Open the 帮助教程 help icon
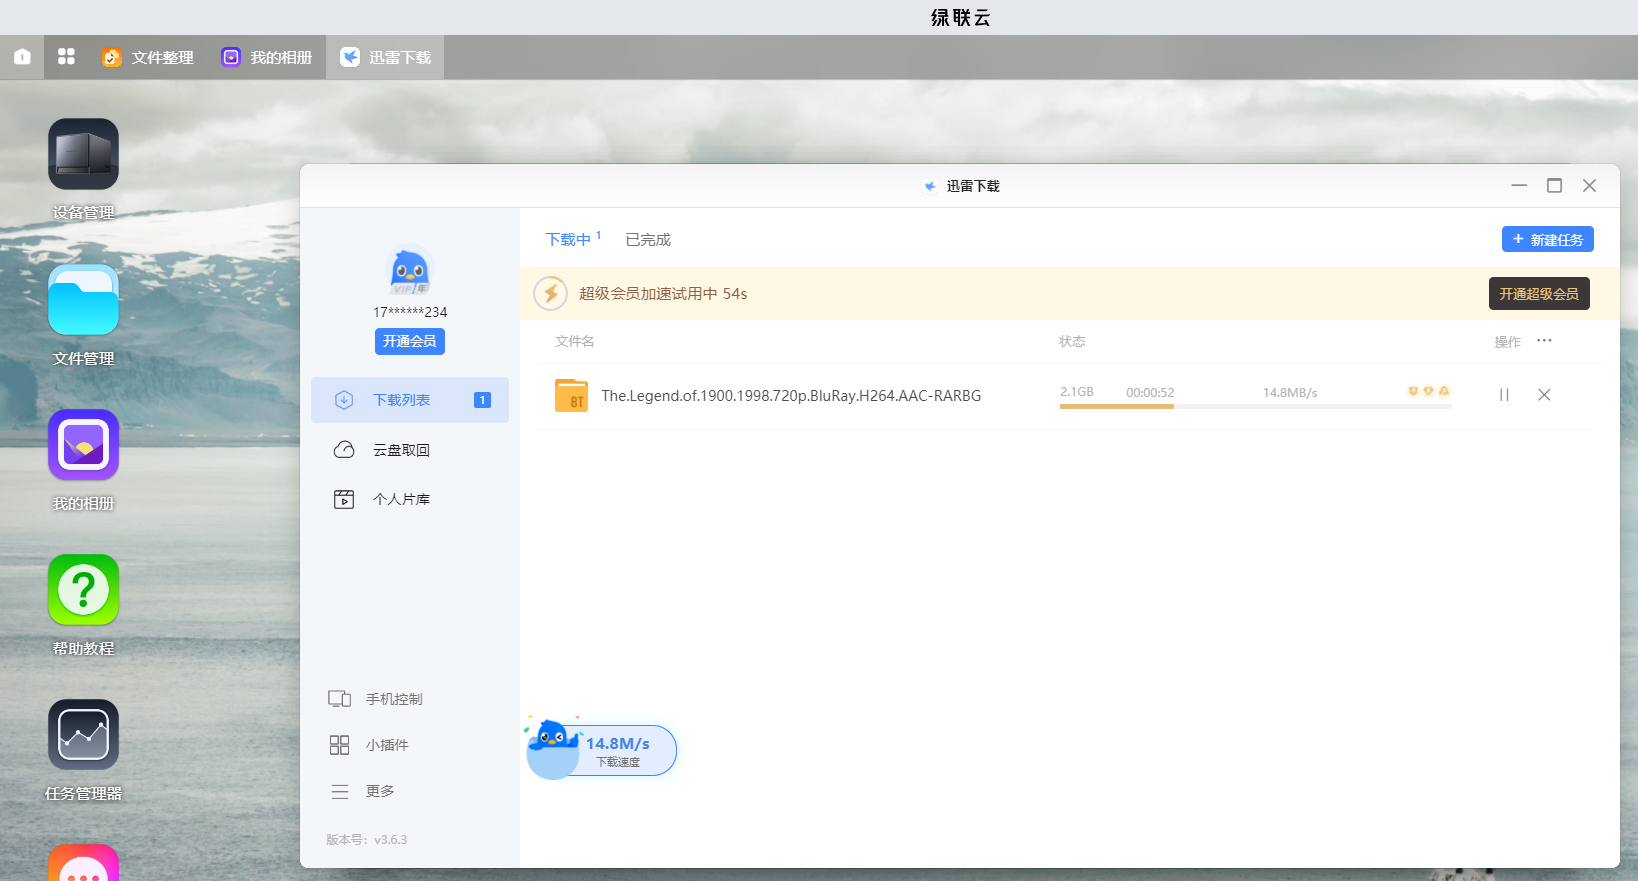The image size is (1638, 881). coord(83,590)
